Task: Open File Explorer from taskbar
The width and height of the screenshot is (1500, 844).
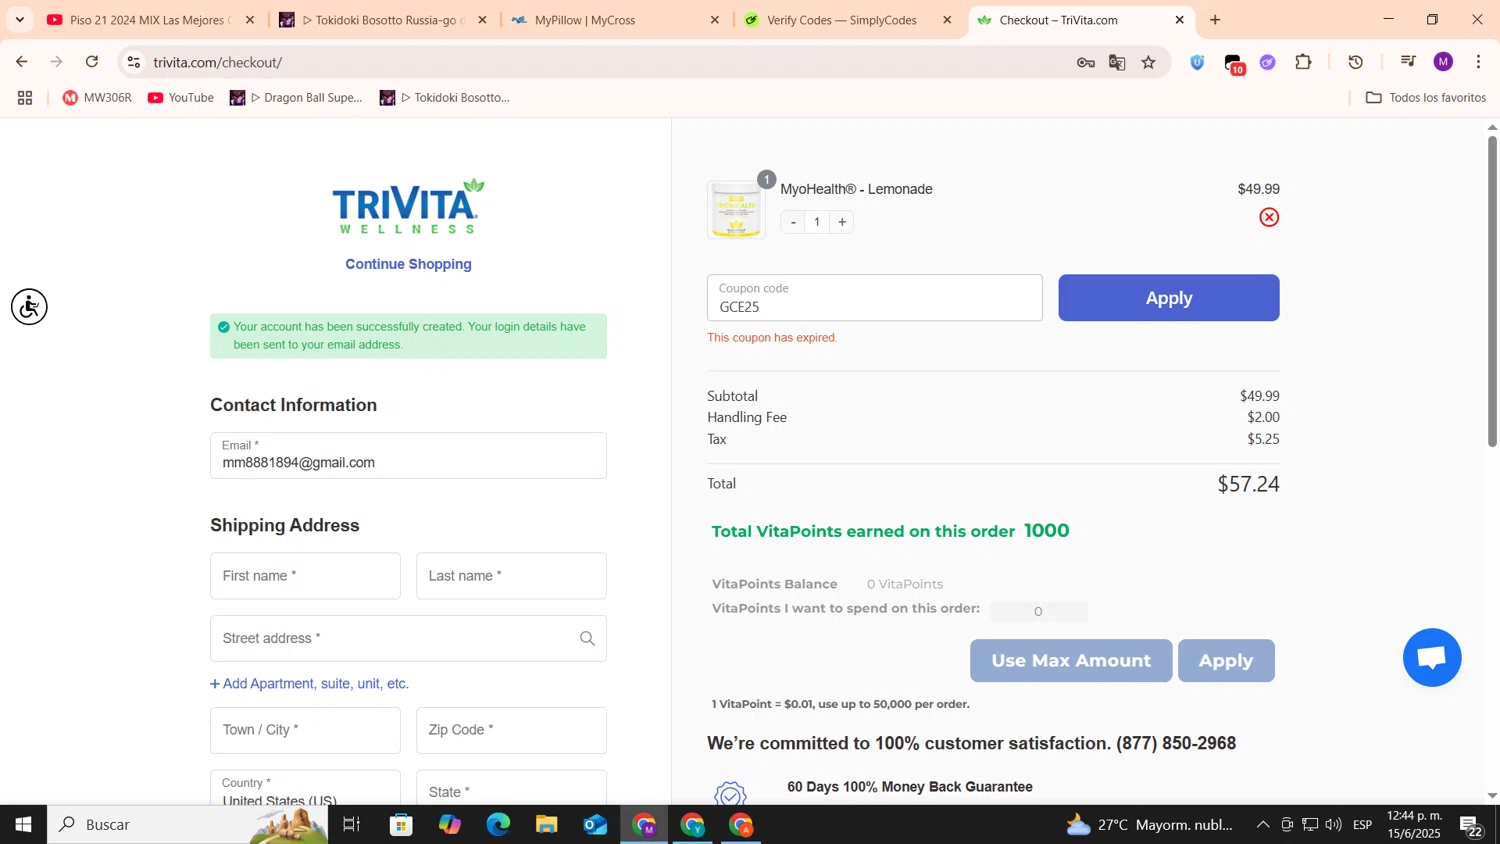Action: tap(546, 825)
